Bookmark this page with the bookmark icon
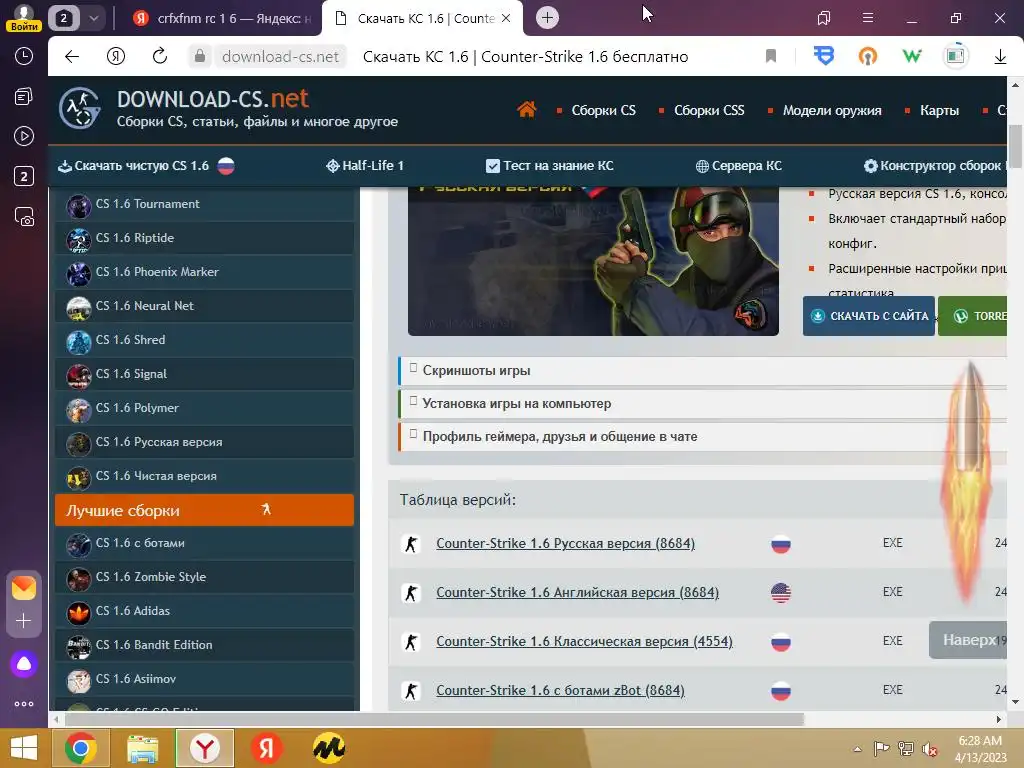 tap(771, 57)
